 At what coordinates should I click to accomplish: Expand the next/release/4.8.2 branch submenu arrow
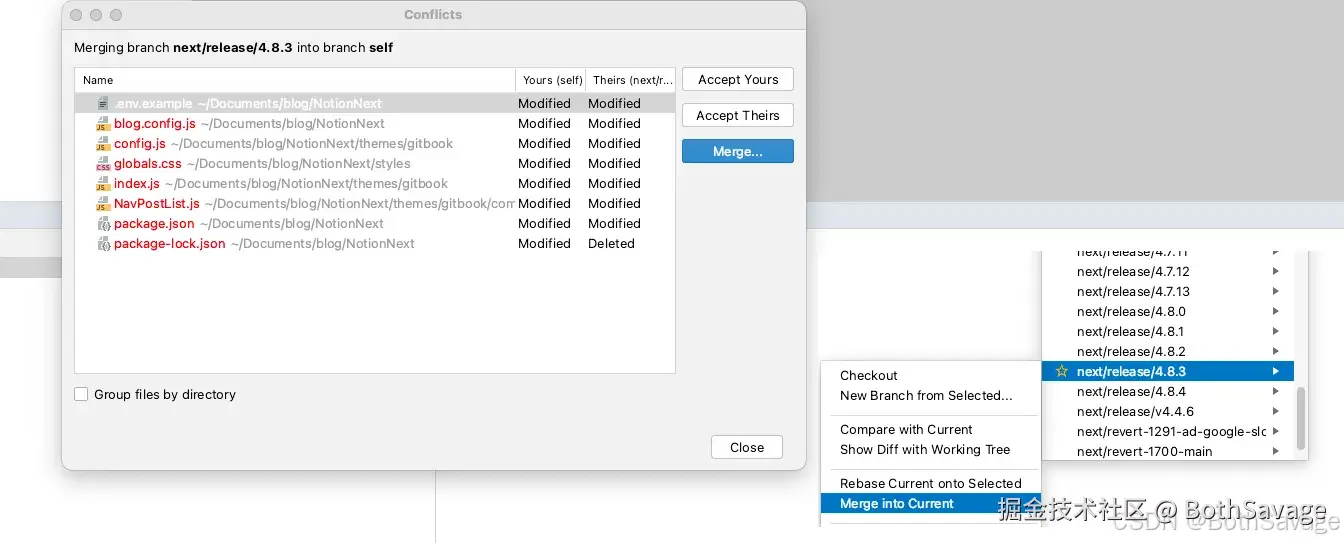coord(1276,352)
